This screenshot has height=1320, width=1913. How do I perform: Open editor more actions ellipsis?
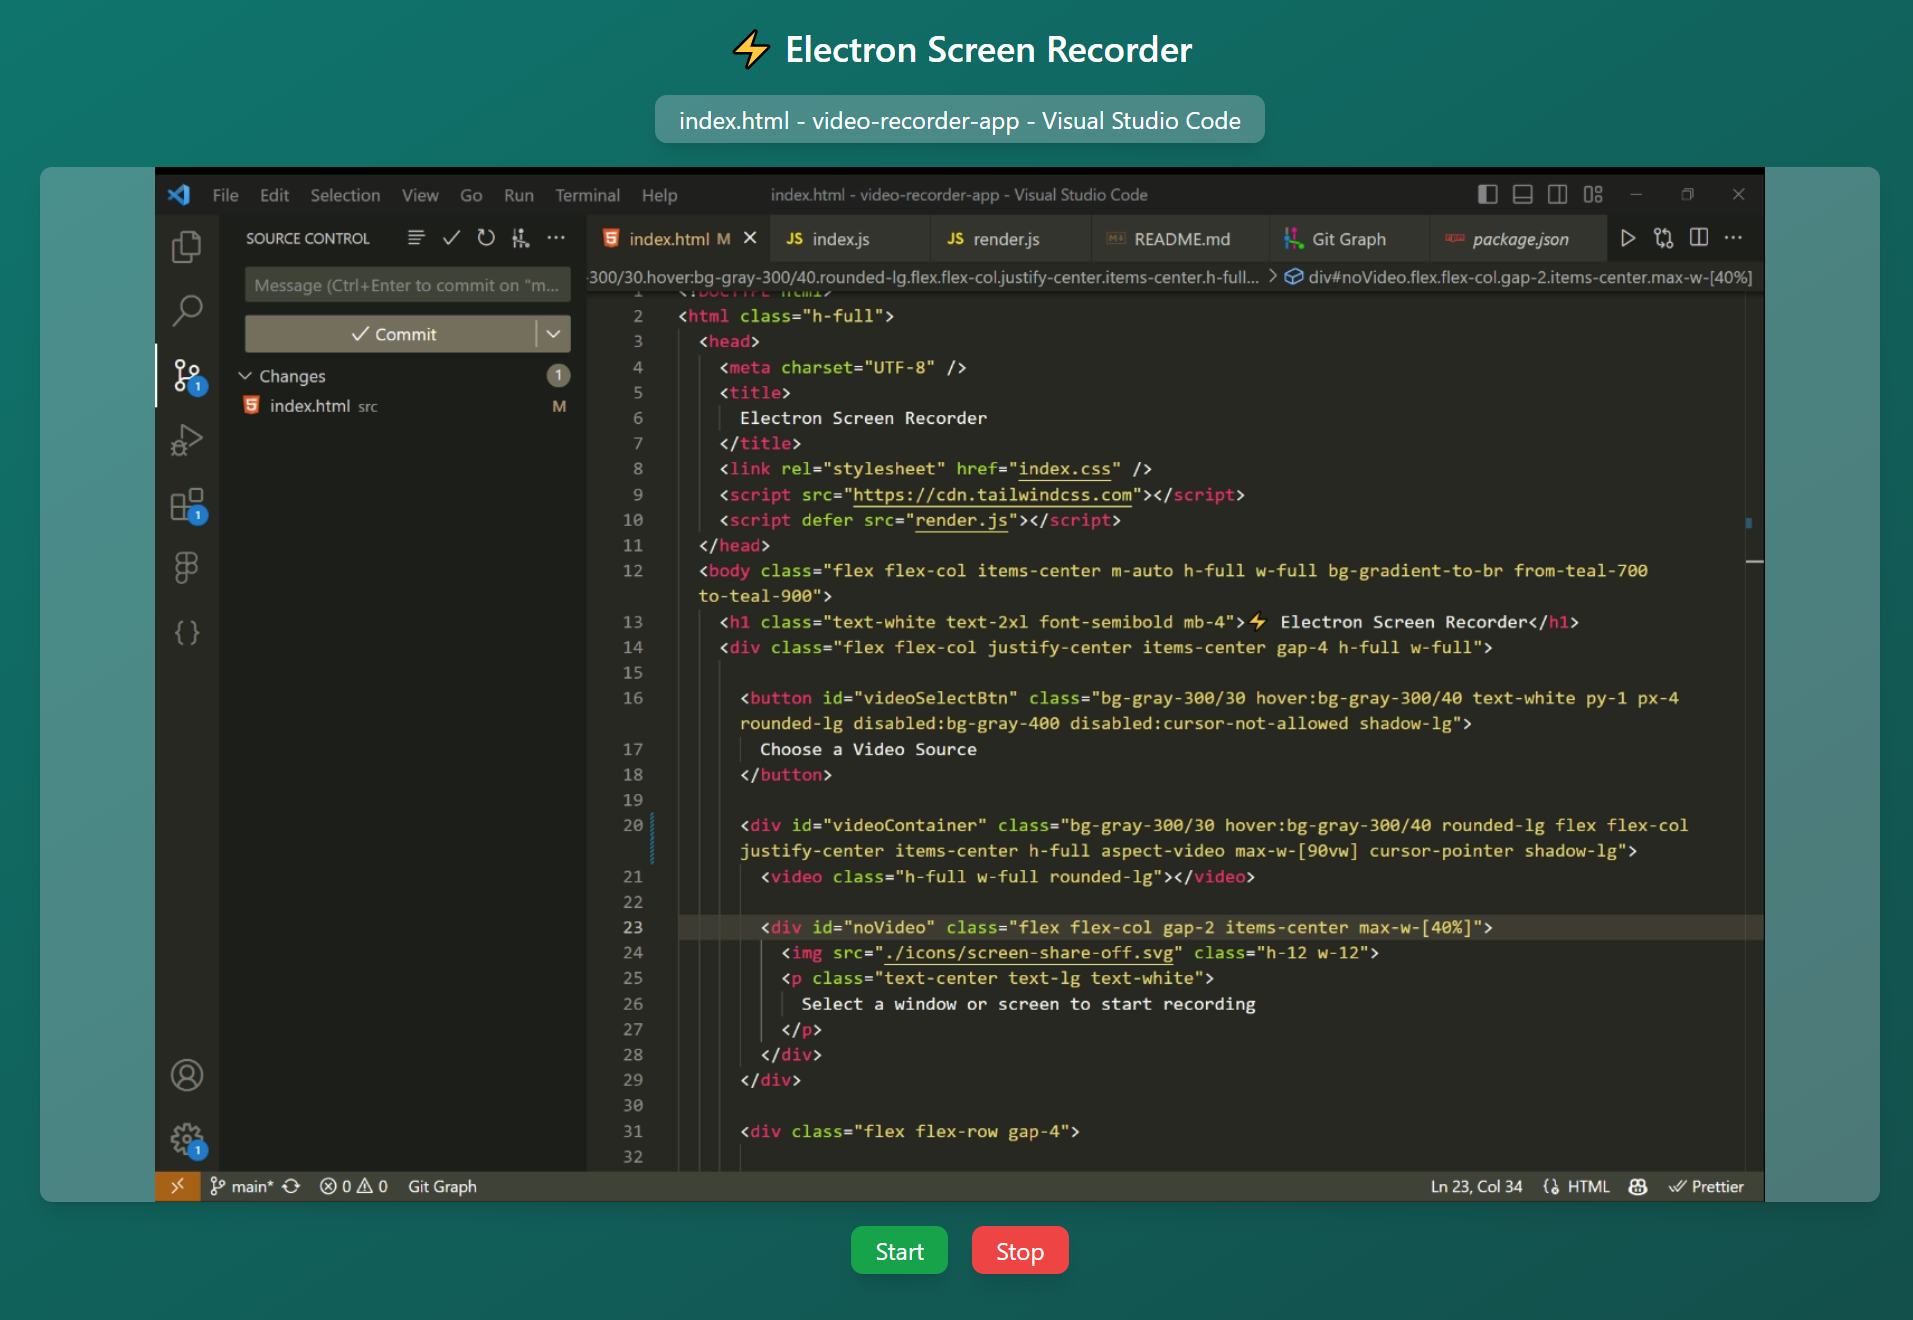[1734, 238]
